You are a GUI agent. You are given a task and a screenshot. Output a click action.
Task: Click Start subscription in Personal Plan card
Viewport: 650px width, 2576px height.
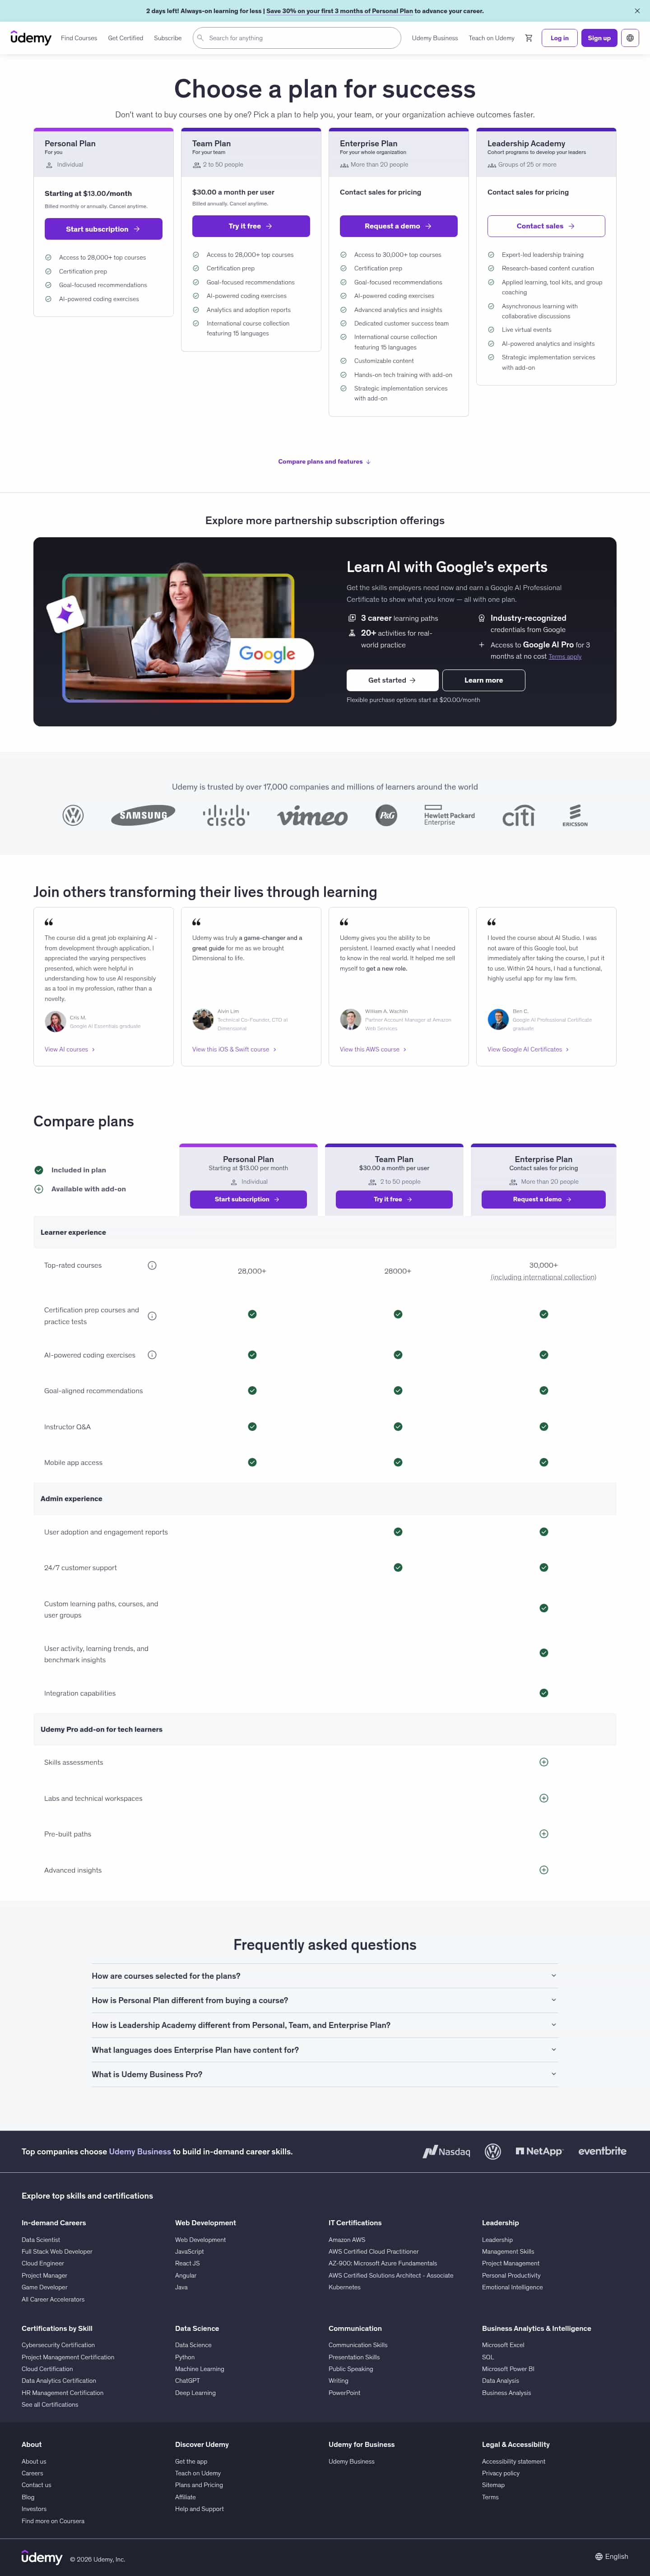coord(103,229)
